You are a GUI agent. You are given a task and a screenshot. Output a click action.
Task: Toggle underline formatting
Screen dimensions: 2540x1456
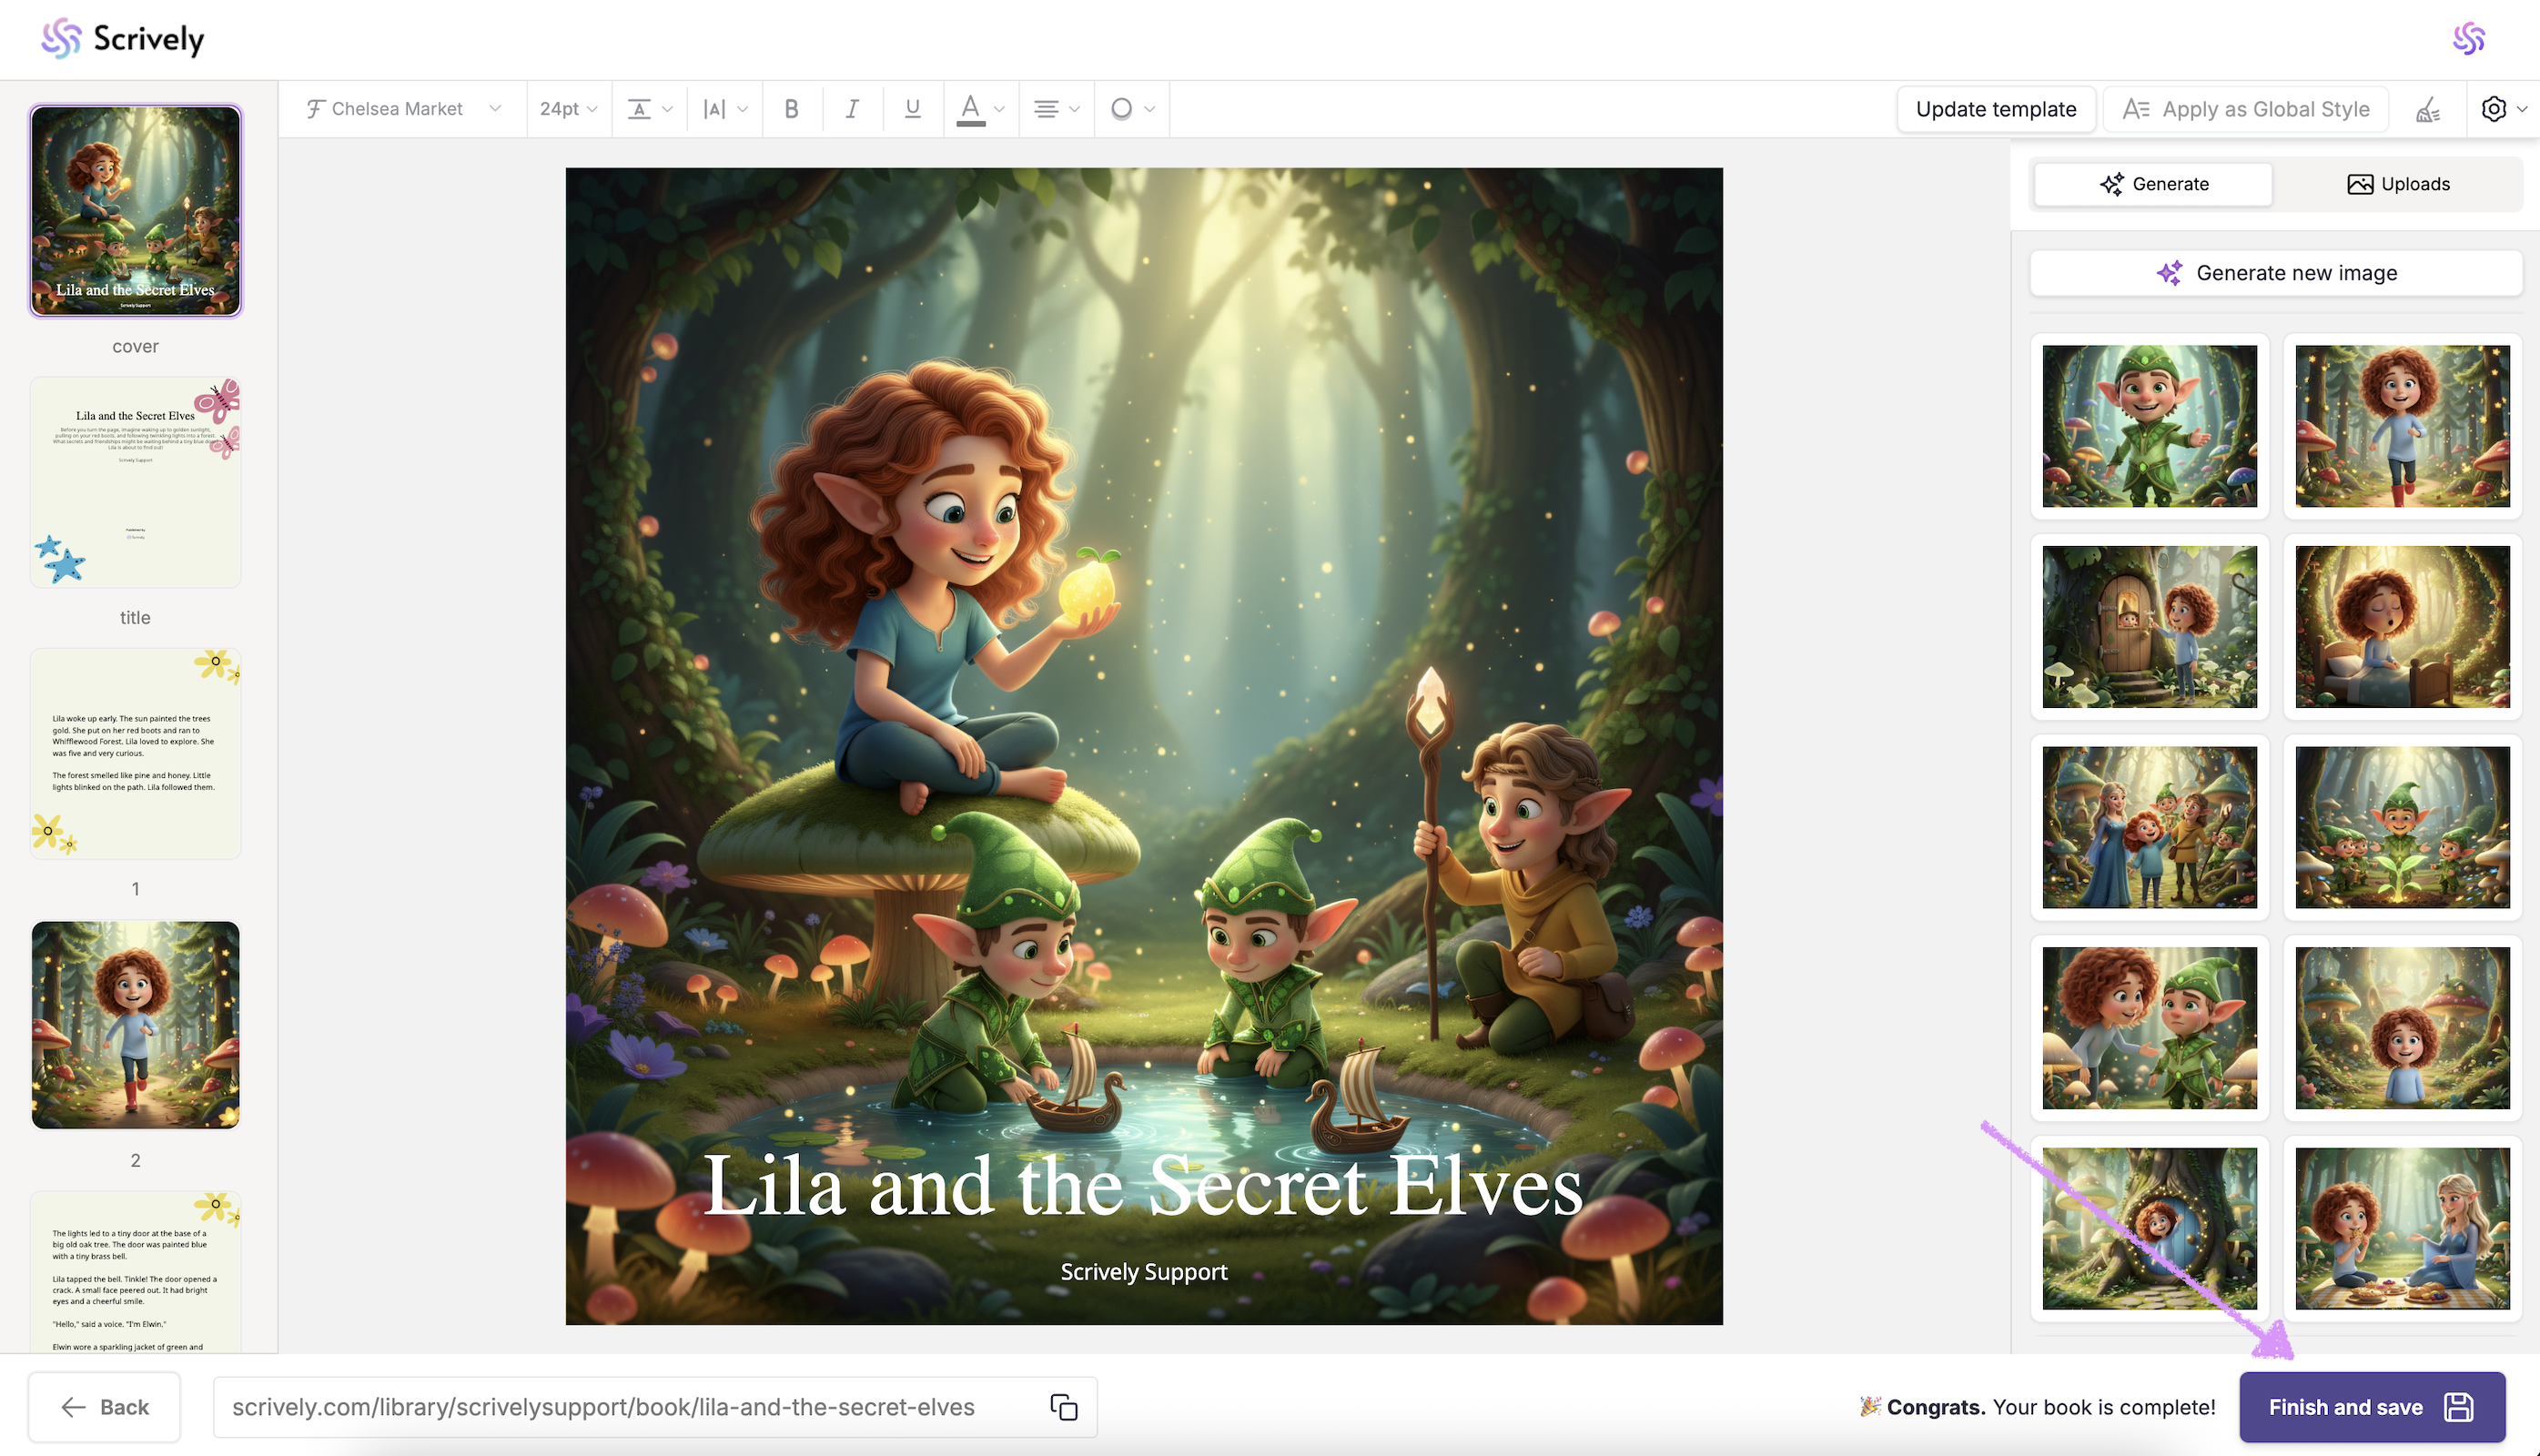click(912, 109)
